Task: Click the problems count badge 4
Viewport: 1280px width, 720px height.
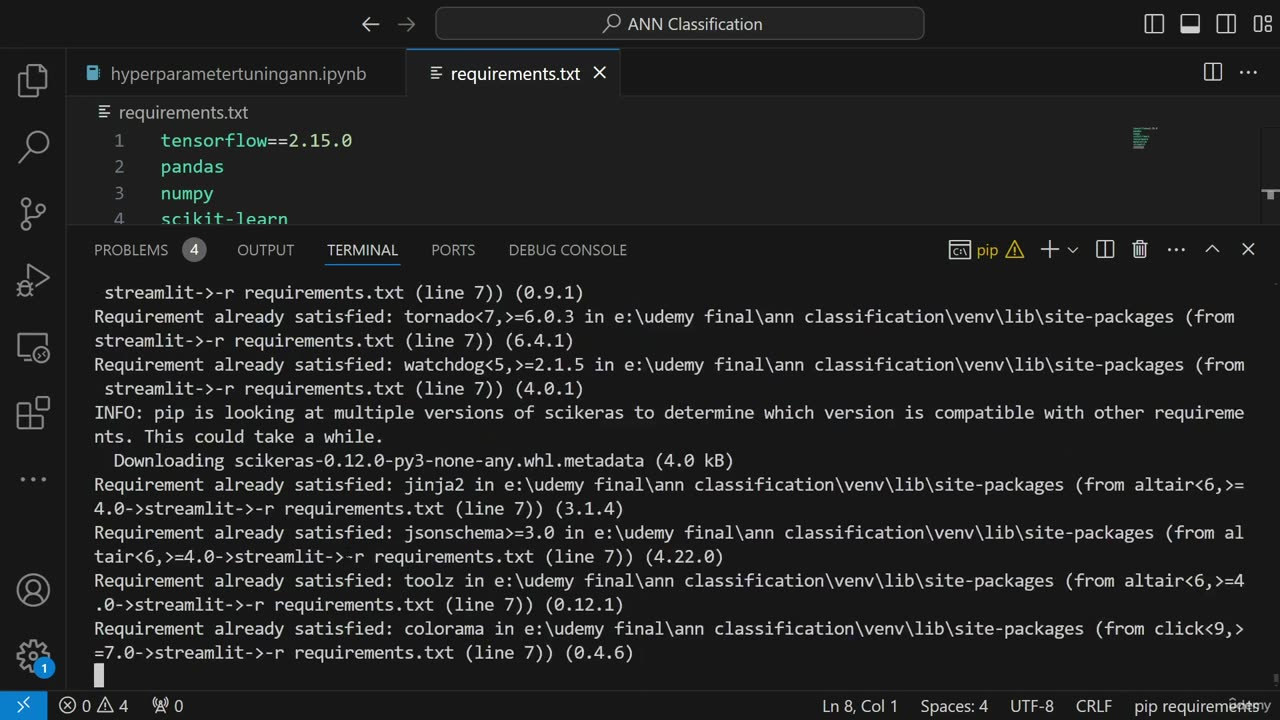Action: [194, 250]
